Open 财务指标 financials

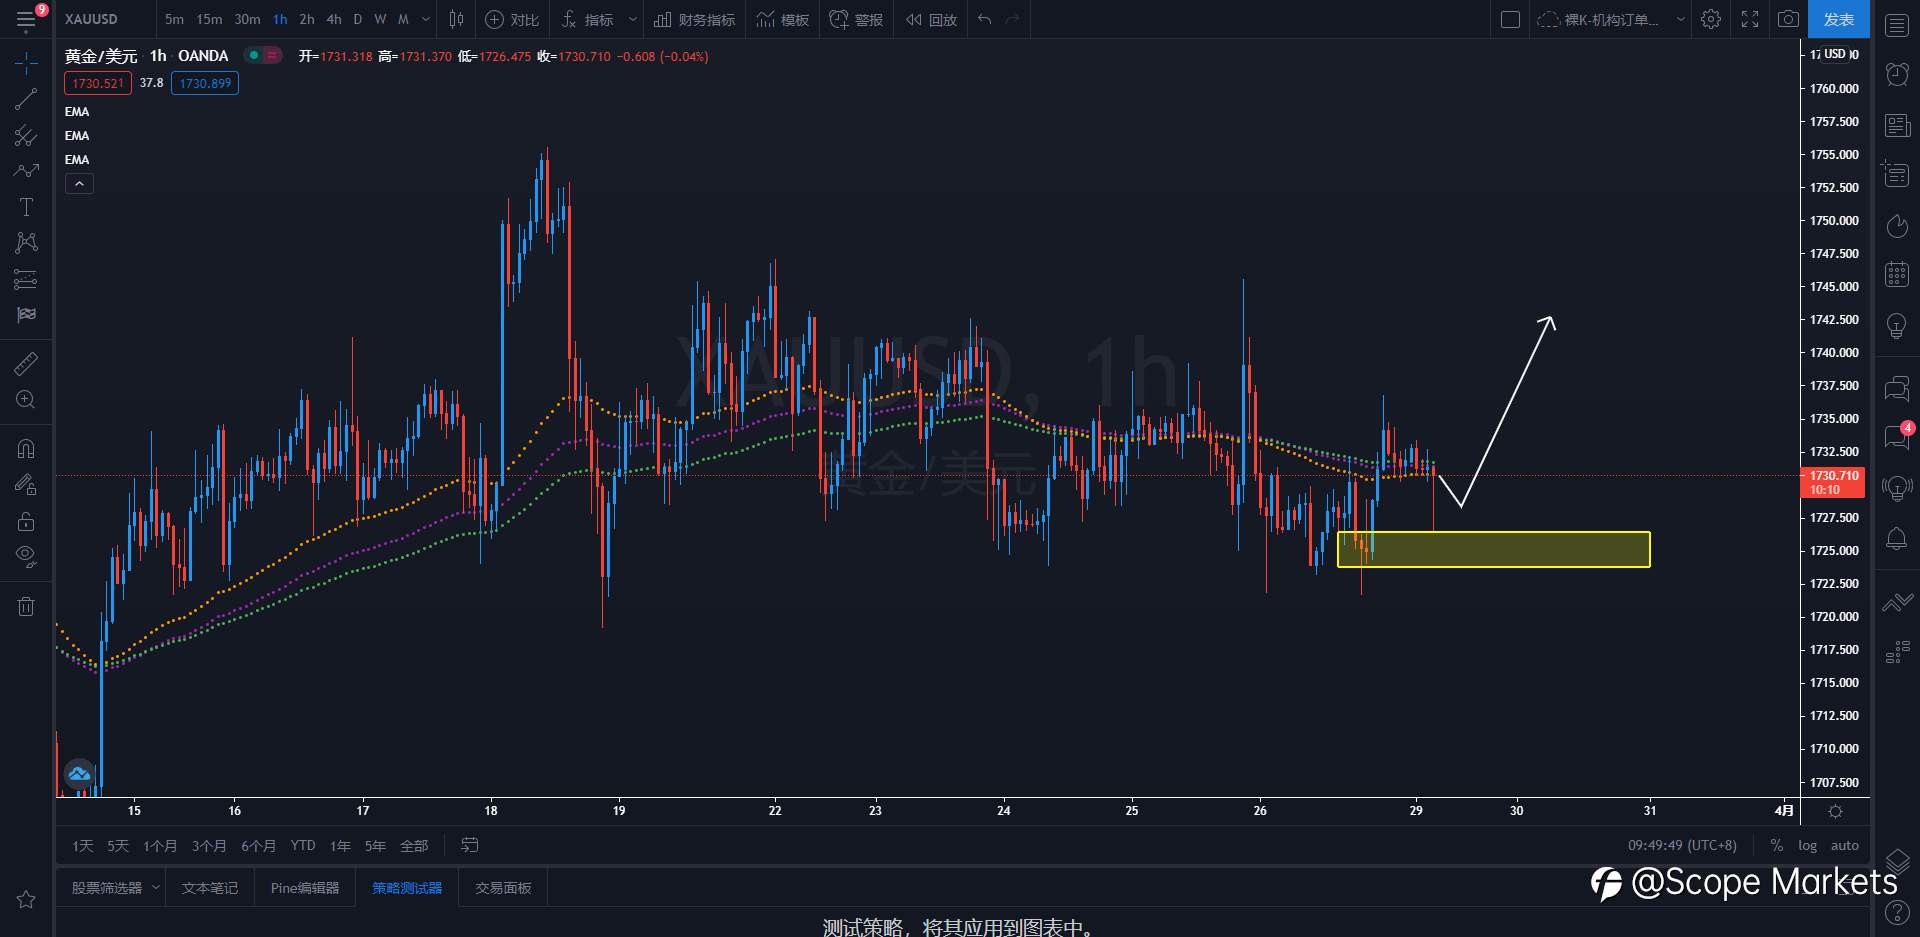pyautogui.click(x=695, y=19)
